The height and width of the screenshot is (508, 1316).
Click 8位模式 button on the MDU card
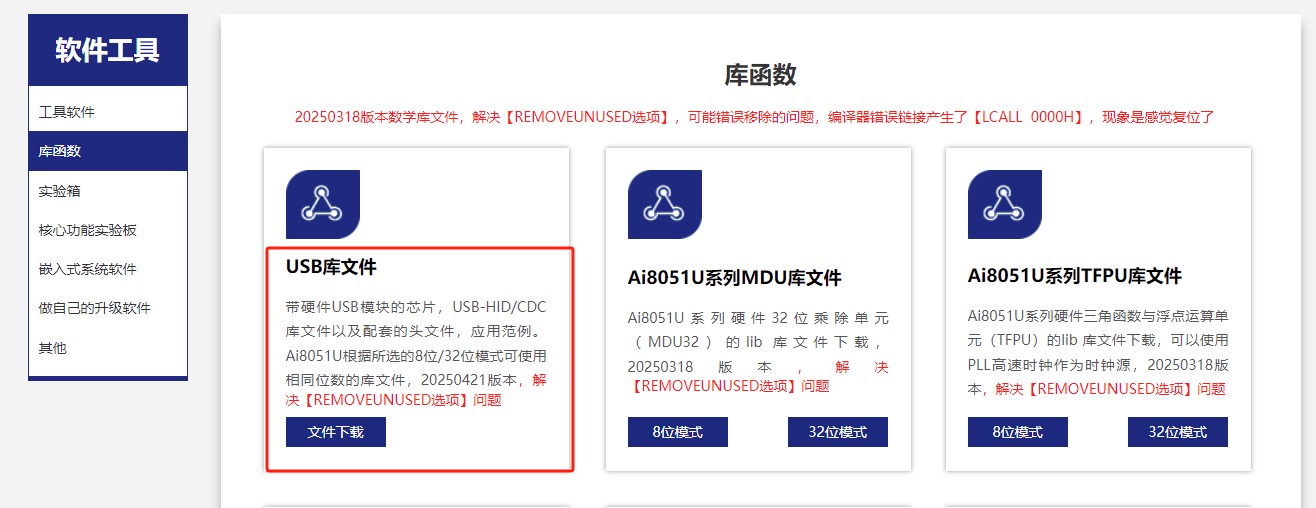678,432
